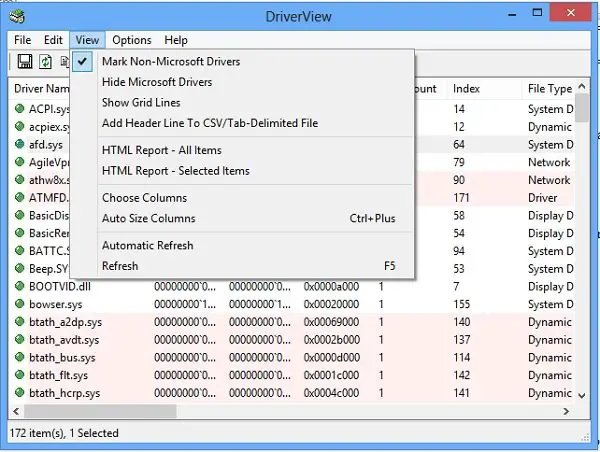Screen dimensions: 600x452
Task: Close the open View menu
Action: (87, 40)
